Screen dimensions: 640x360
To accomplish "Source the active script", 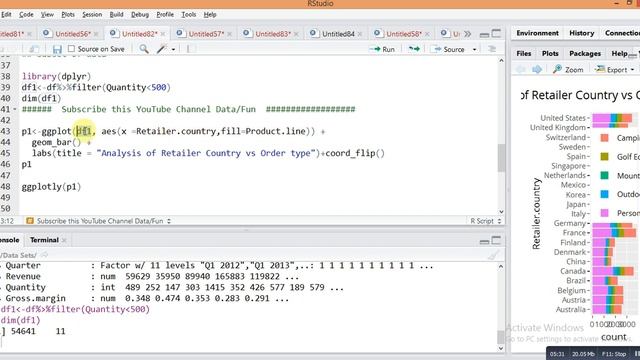I will [449, 49].
